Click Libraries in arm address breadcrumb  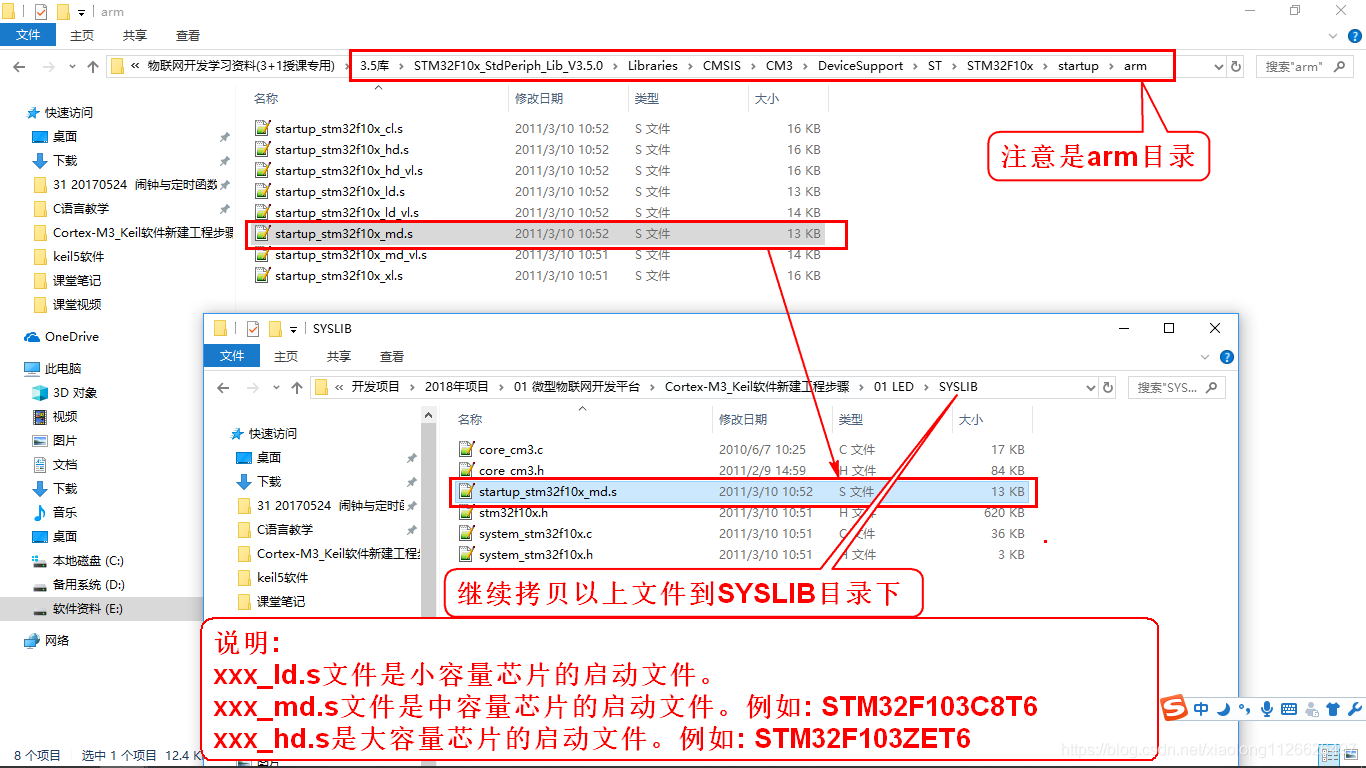click(x=653, y=66)
